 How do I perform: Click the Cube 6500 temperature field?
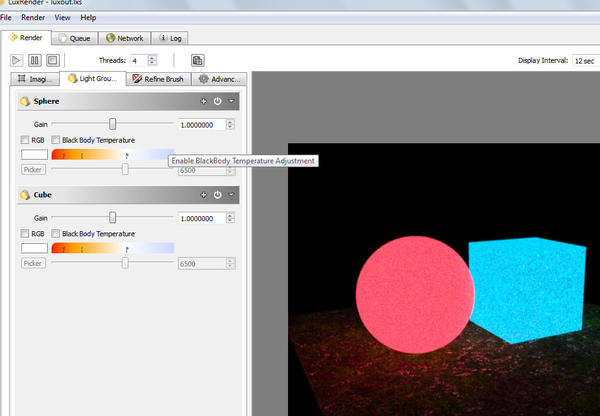[x=202, y=264]
